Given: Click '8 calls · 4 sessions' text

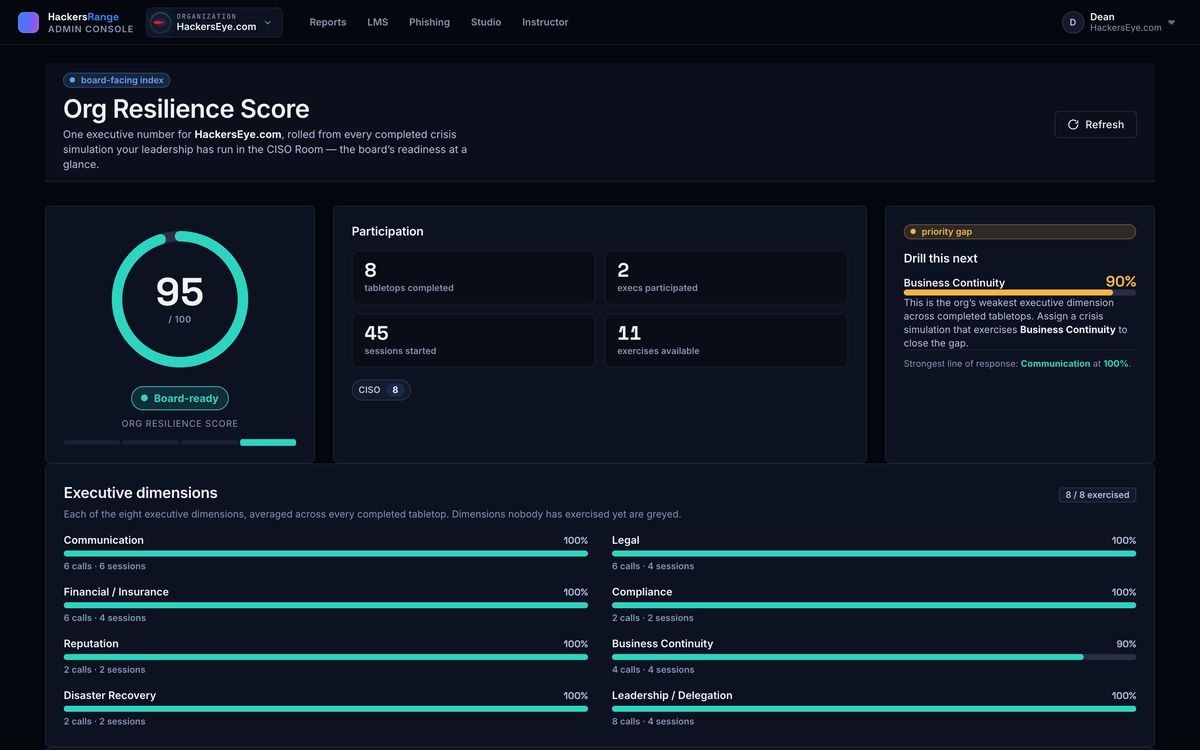Looking at the screenshot, I should point(652,722).
